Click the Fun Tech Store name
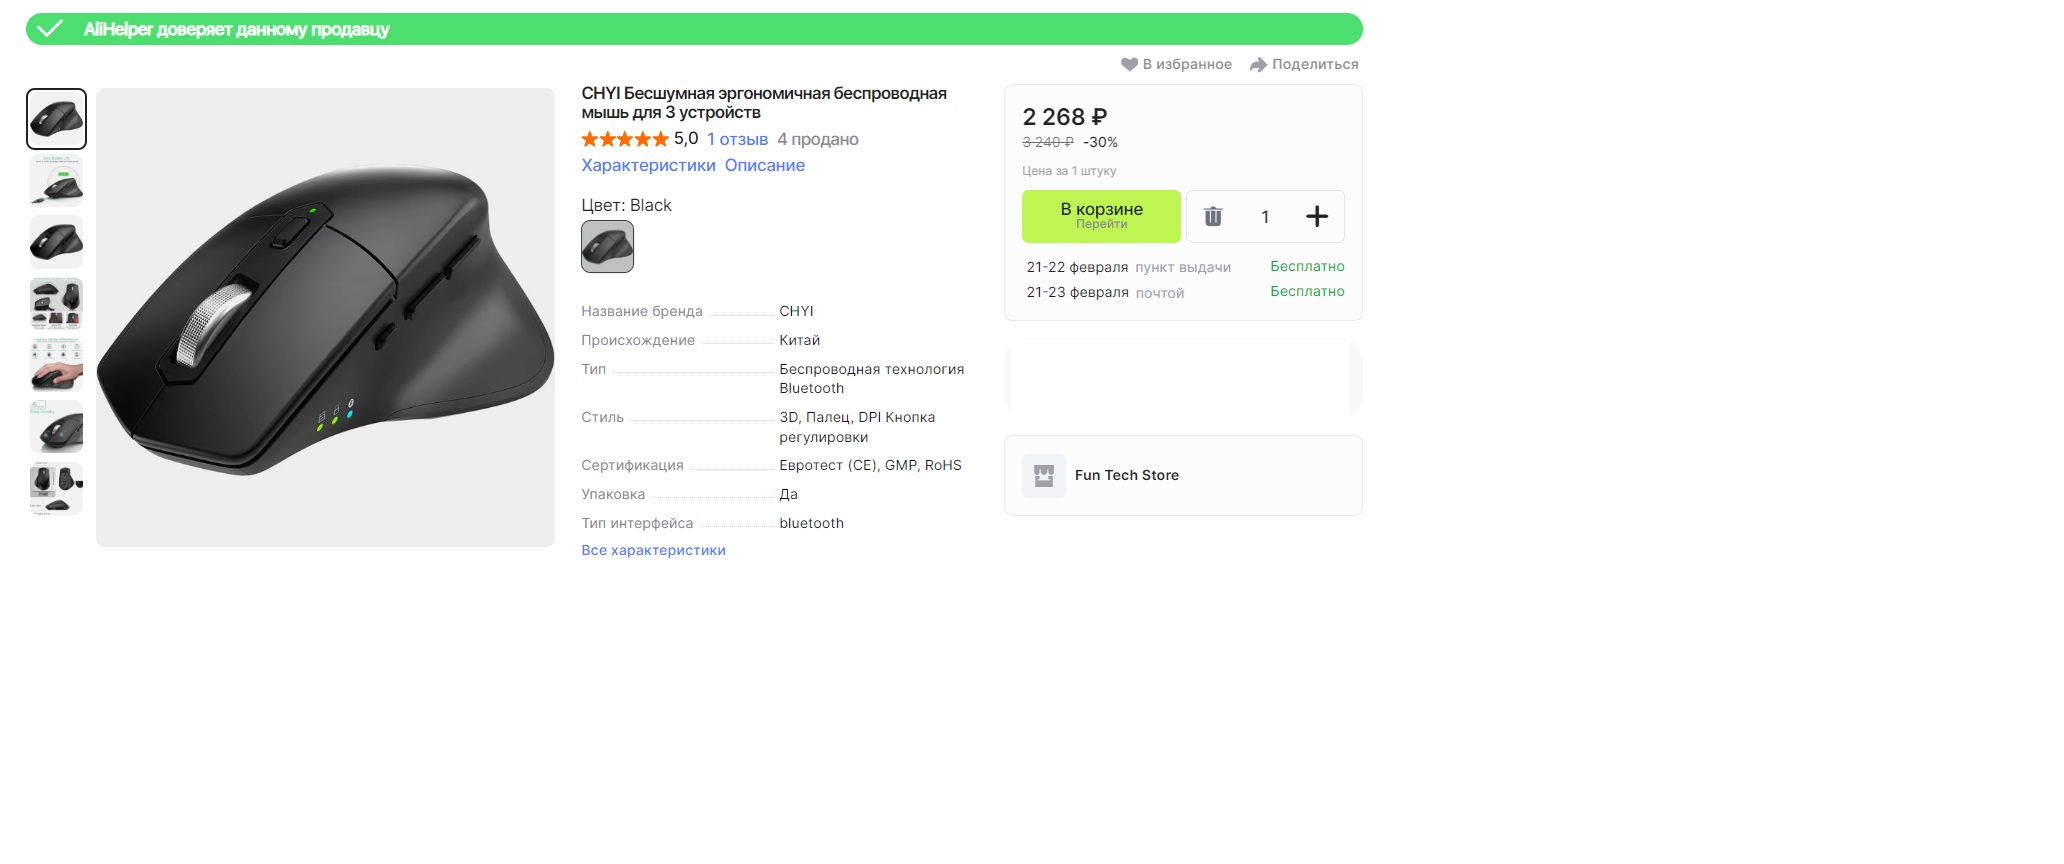 tap(1126, 476)
